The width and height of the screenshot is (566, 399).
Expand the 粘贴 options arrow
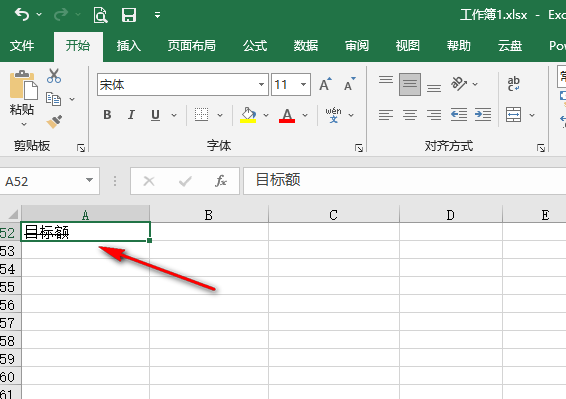click(24, 124)
